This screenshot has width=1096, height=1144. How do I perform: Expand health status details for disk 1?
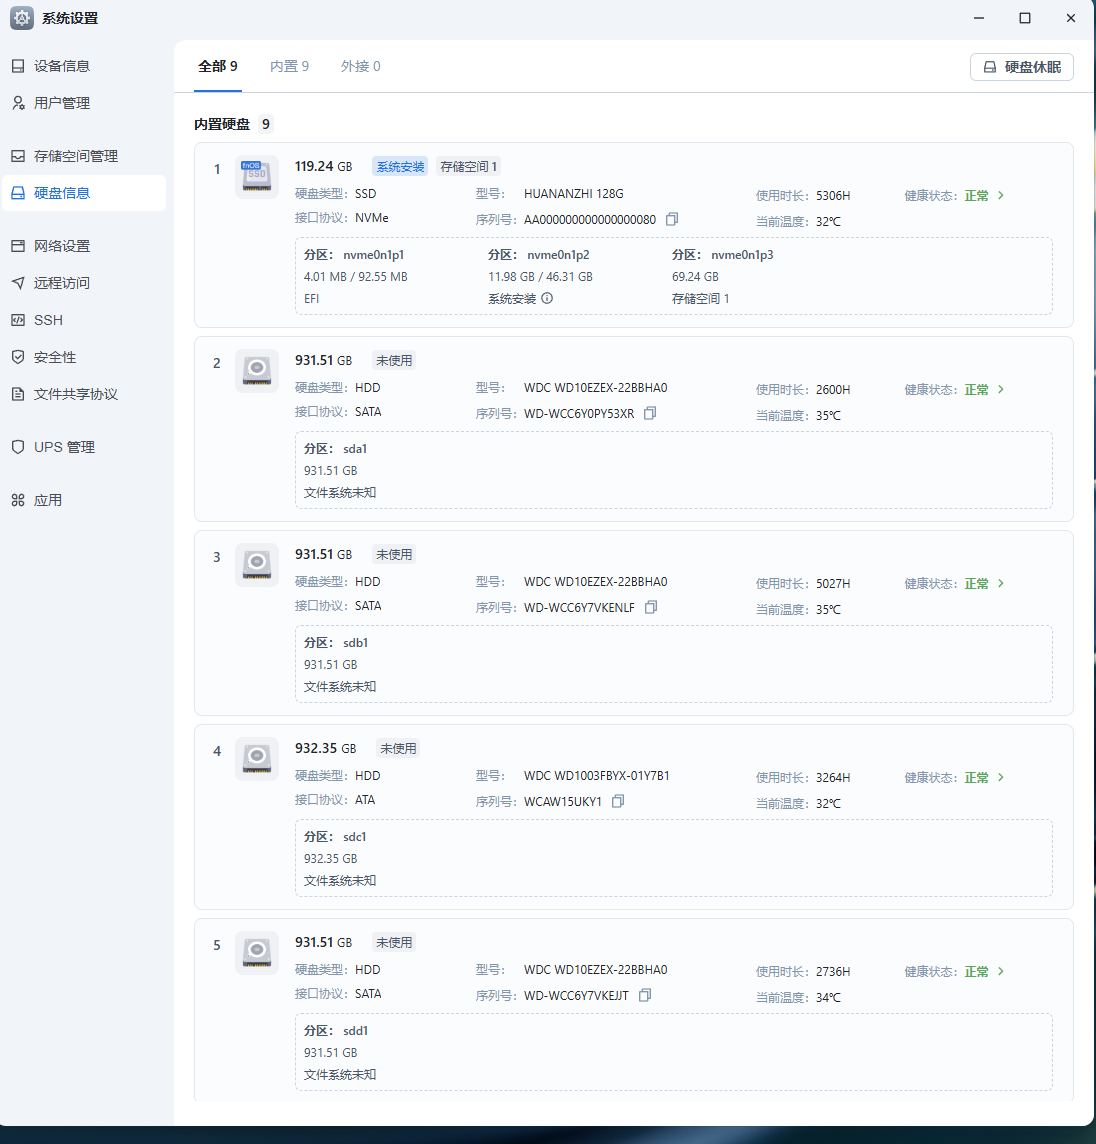(1001, 196)
